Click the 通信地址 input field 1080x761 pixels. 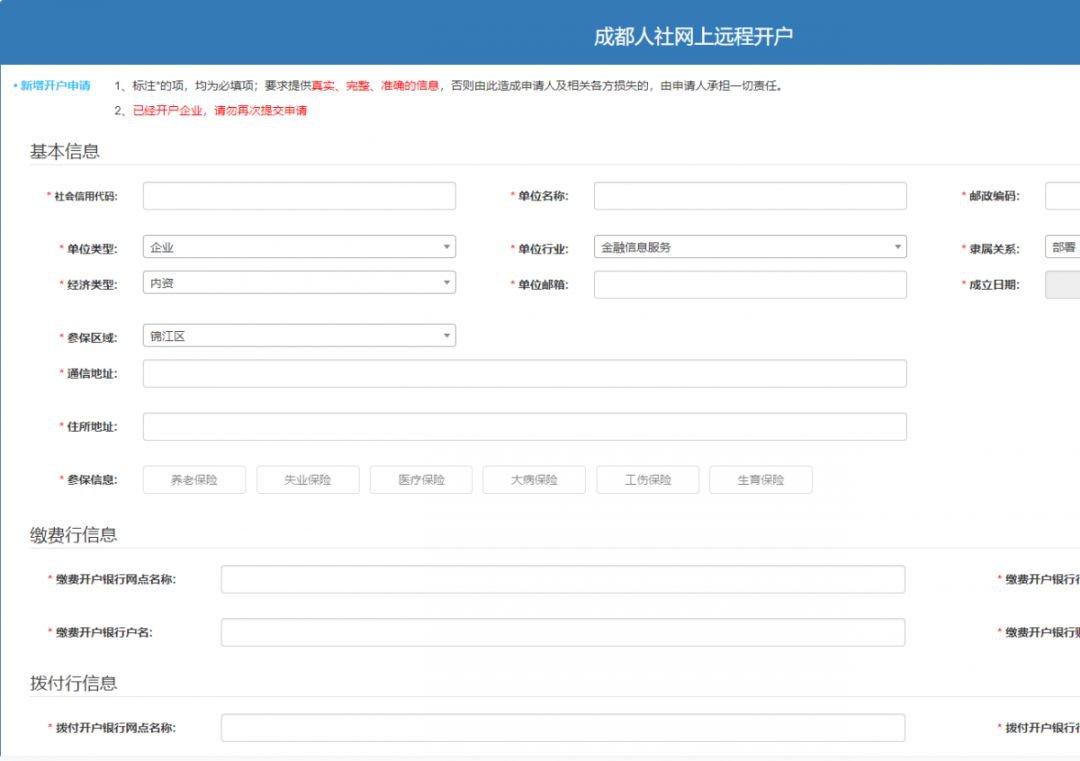click(x=524, y=374)
